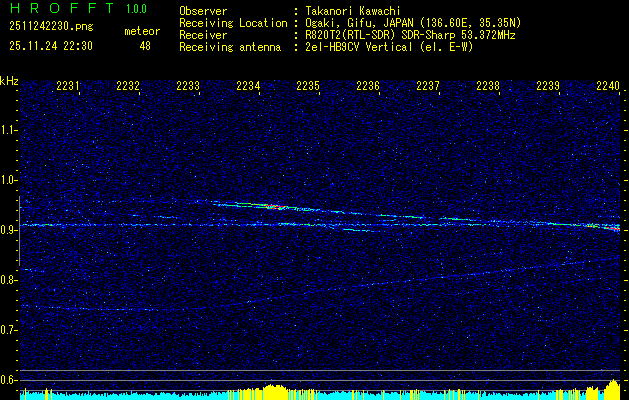The width and height of the screenshot is (629, 400).
Task: Select the 2234 time axis marker
Action: tap(248, 87)
